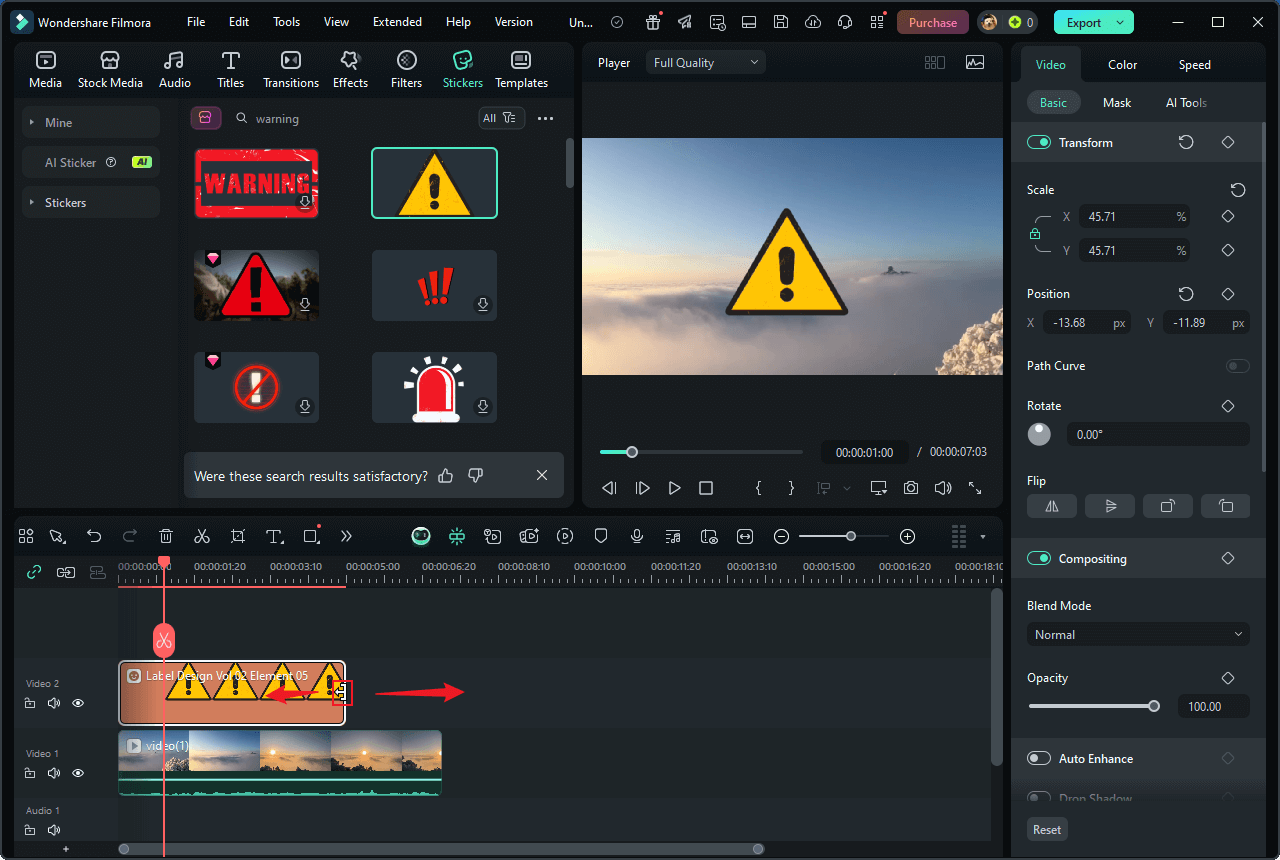Open the Stickers panel
1280x860 pixels.
coord(462,68)
